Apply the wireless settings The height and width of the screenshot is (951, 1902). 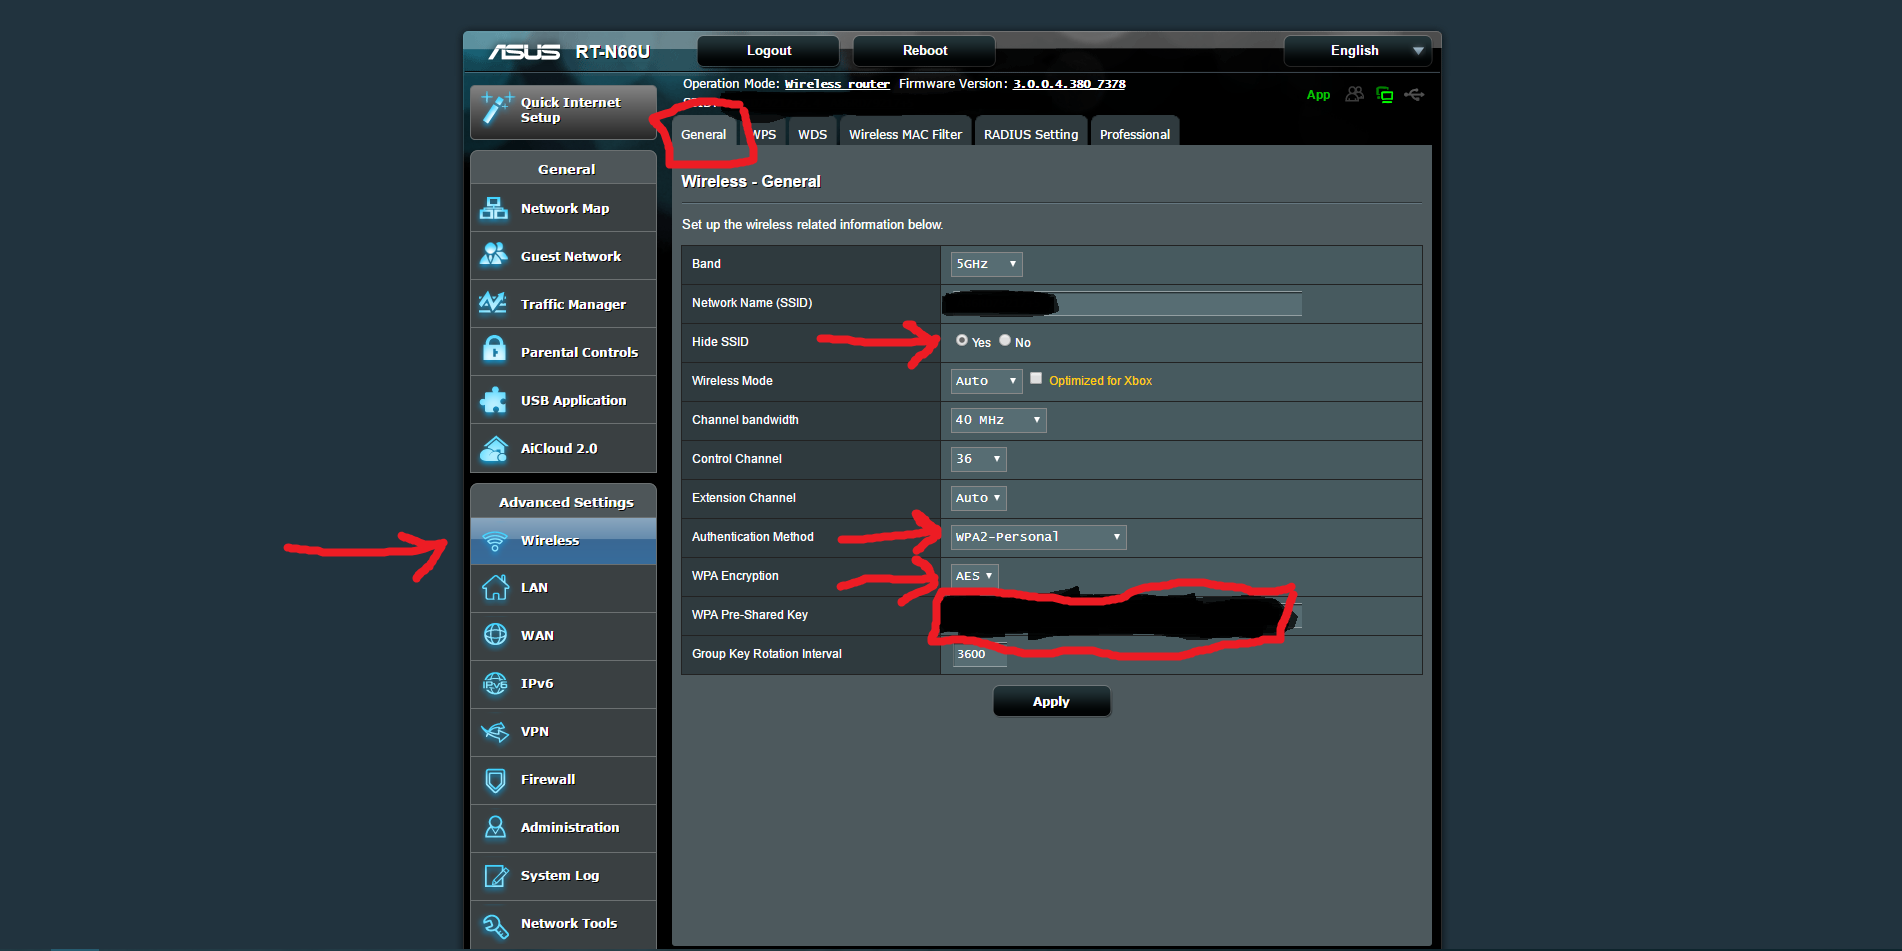1051,701
